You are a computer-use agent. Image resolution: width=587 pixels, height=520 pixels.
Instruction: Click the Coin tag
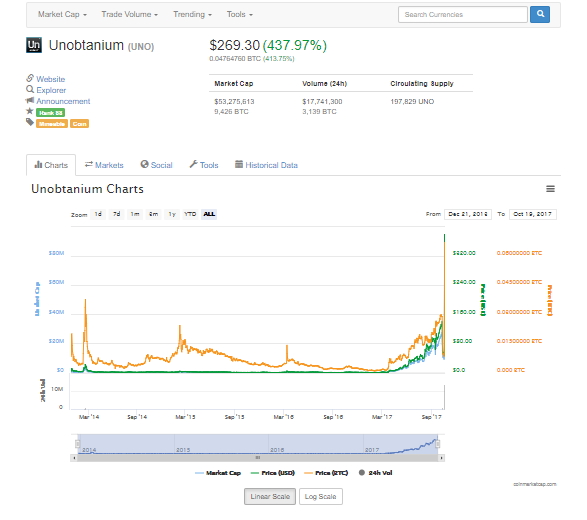79,124
